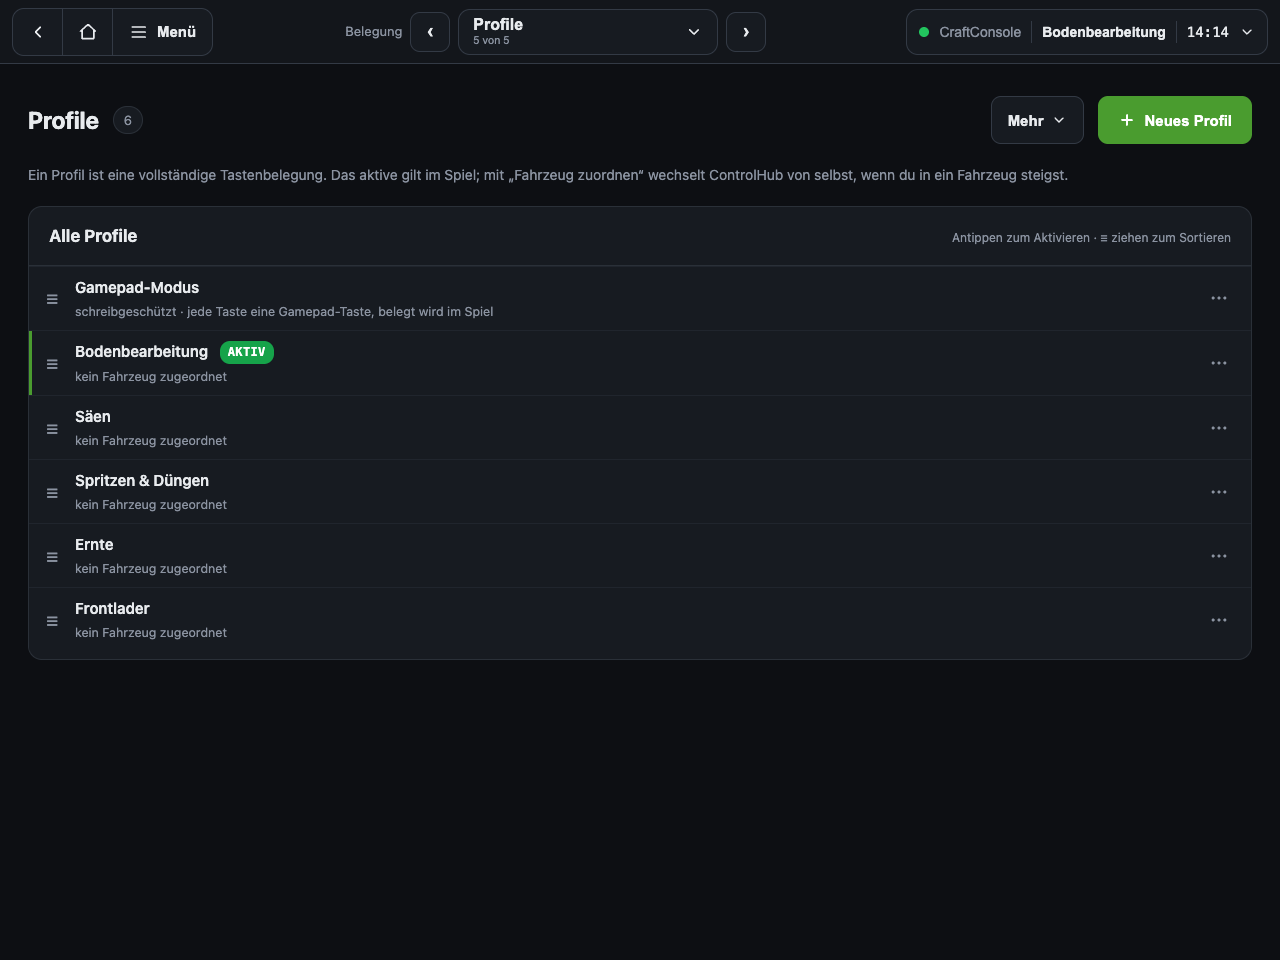Click the profile count badge 6
The image size is (1280, 960).
pyautogui.click(x=128, y=120)
